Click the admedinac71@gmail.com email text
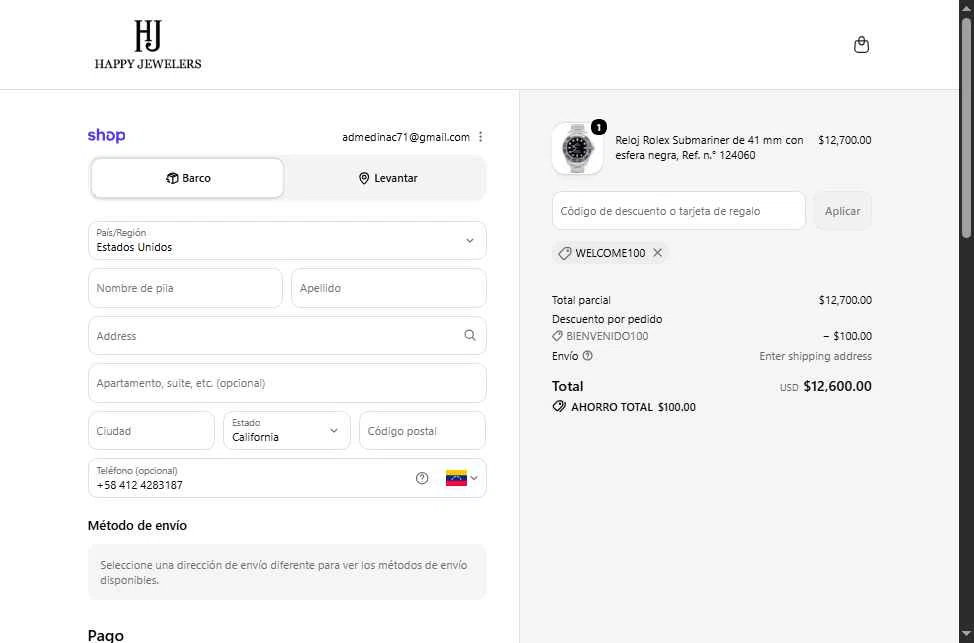This screenshot has height=643, width=974. (406, 137)
